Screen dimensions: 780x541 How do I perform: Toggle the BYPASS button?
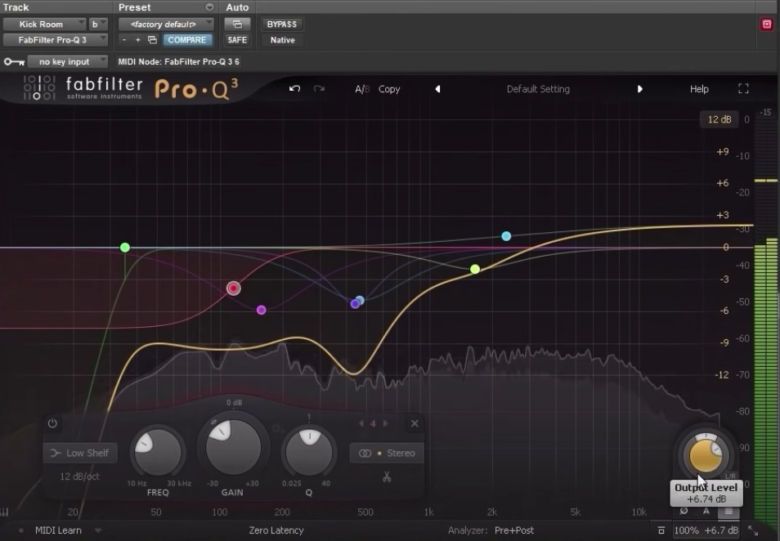(282, 24)
